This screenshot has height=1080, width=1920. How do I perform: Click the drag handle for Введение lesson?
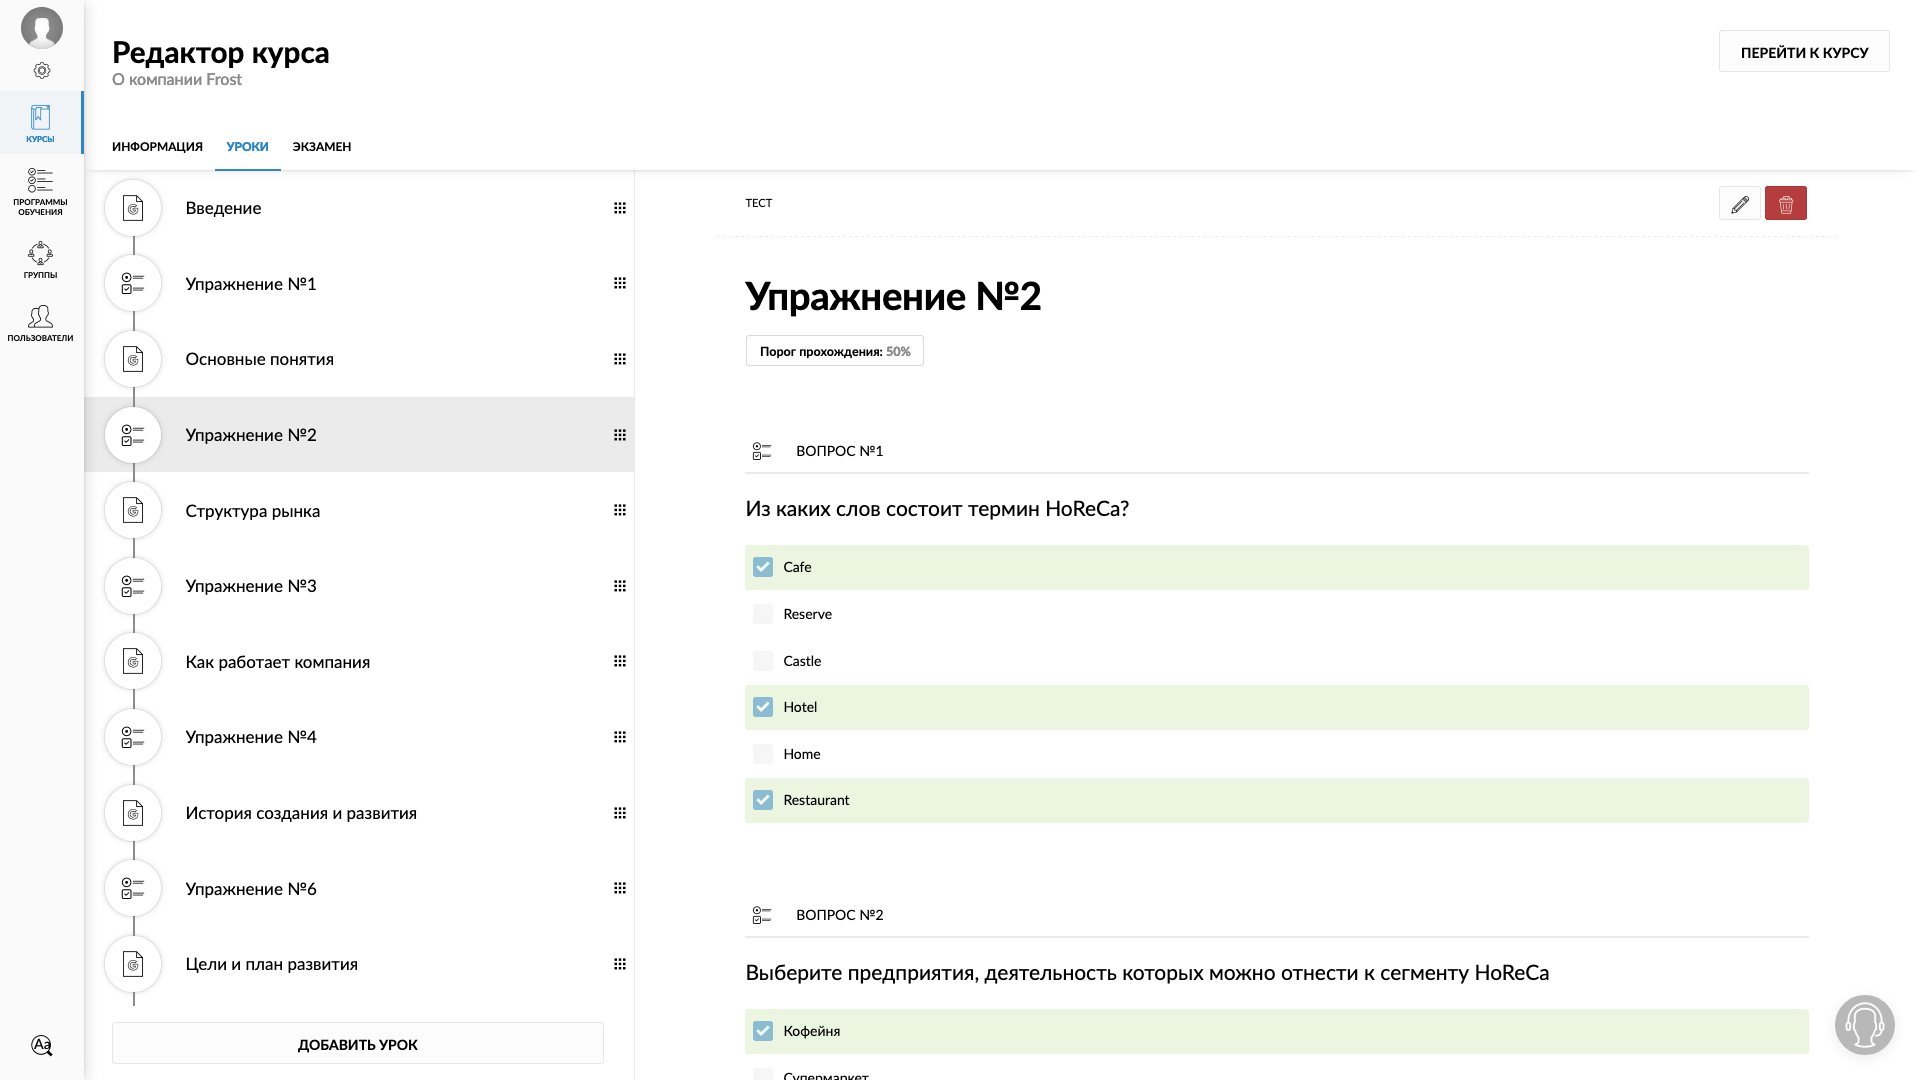[620, 208]
